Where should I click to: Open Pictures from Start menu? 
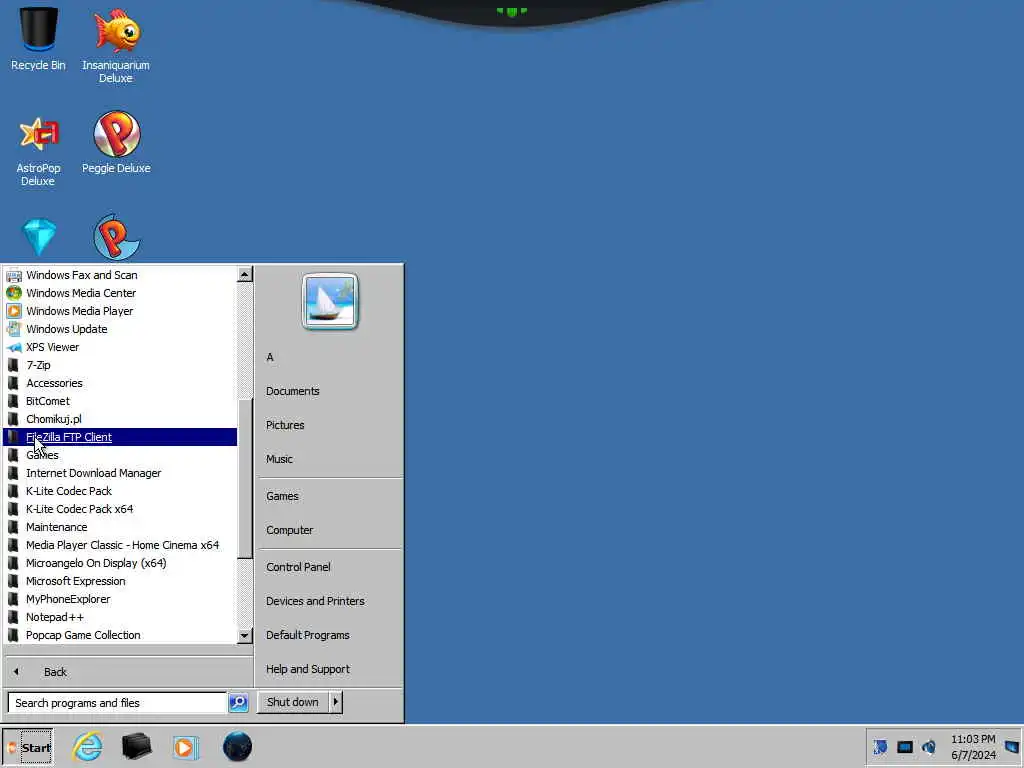330,425
